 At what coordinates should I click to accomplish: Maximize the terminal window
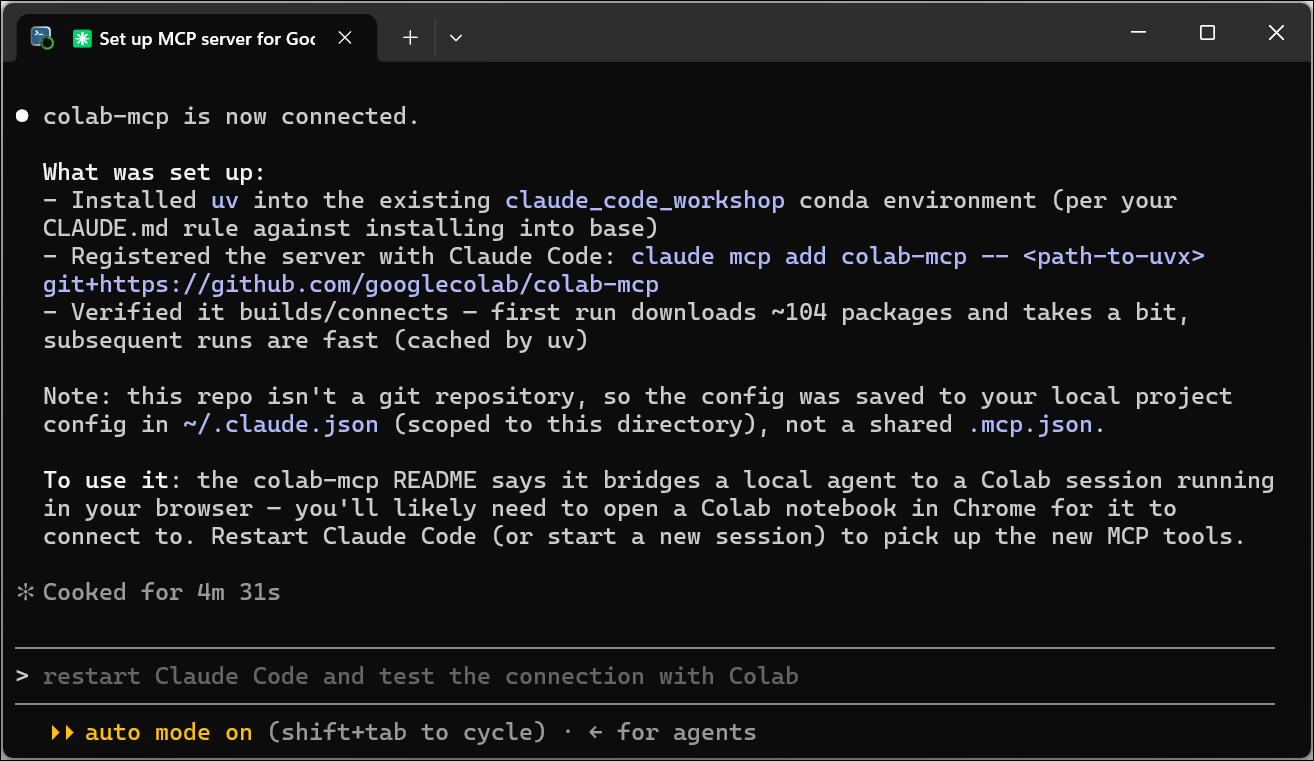click(x=1207, y=33)
